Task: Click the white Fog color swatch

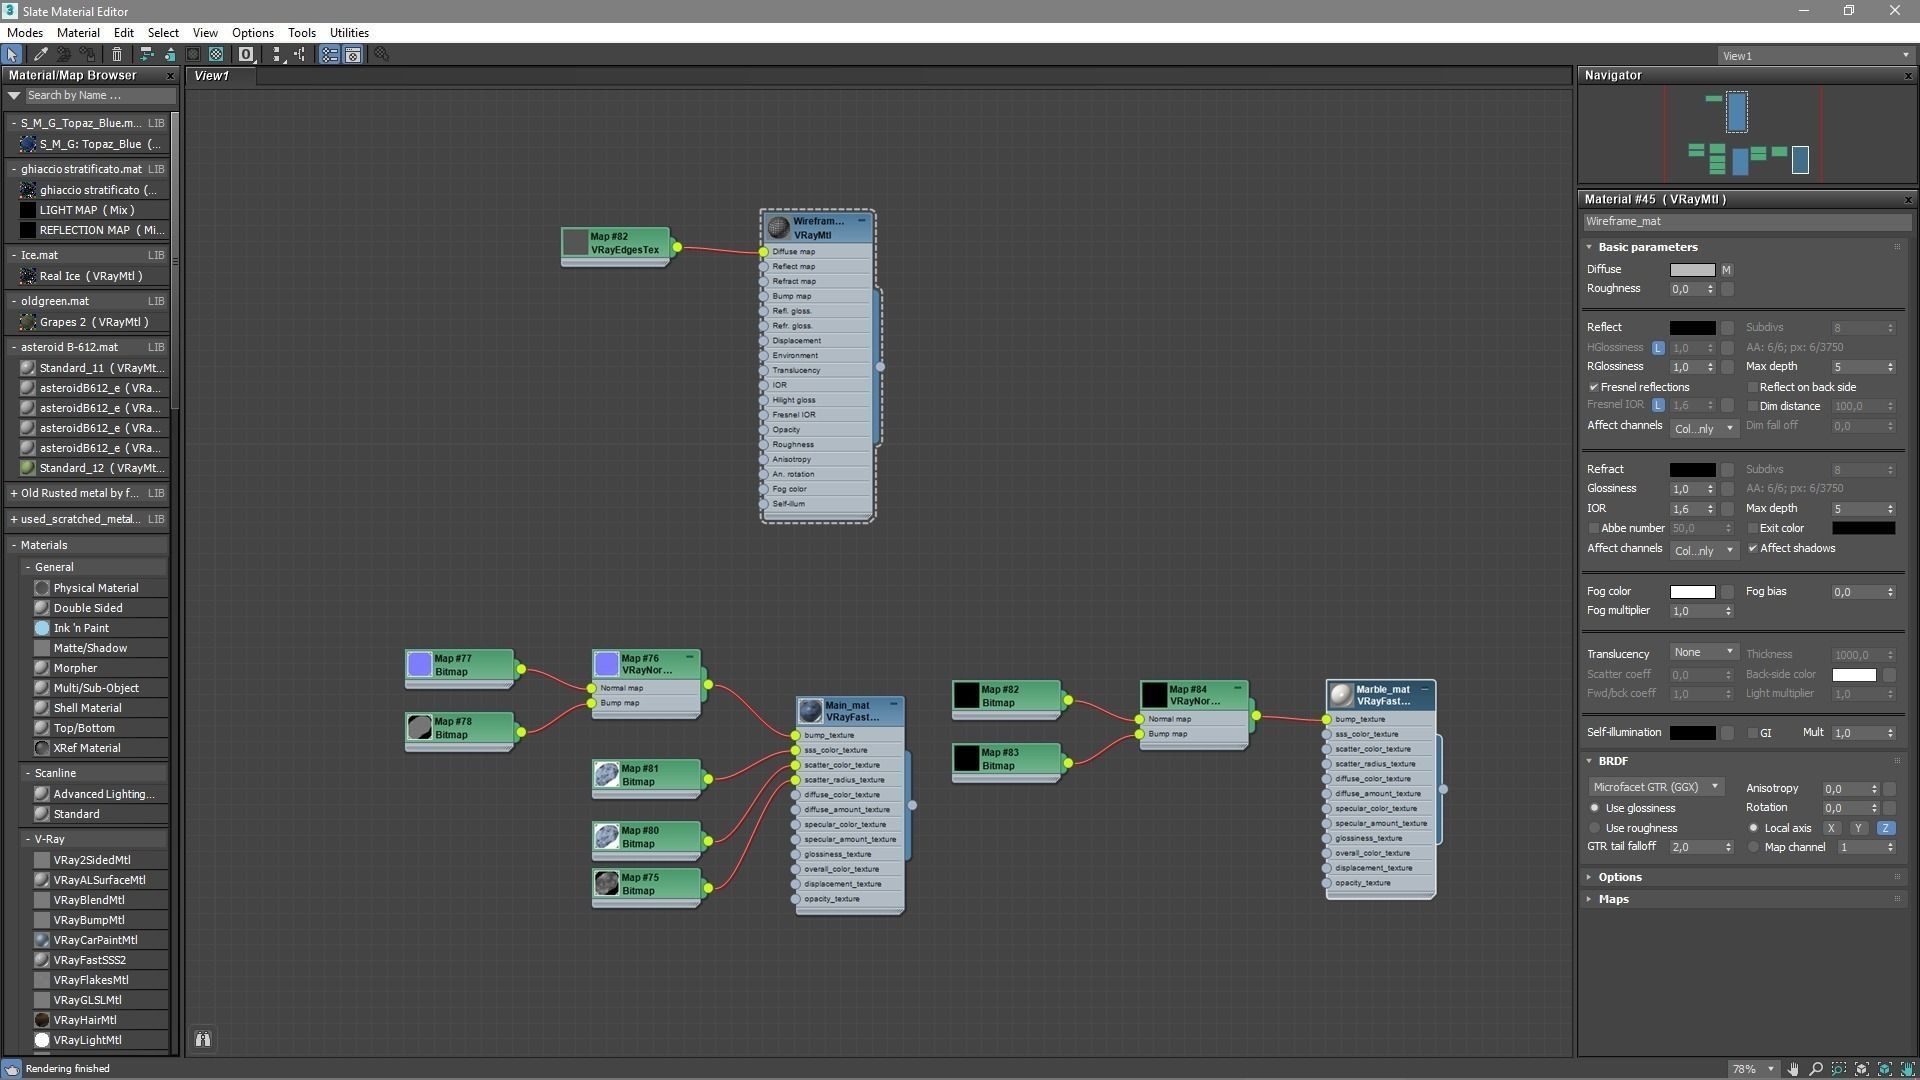Action: click(1692, 592)
